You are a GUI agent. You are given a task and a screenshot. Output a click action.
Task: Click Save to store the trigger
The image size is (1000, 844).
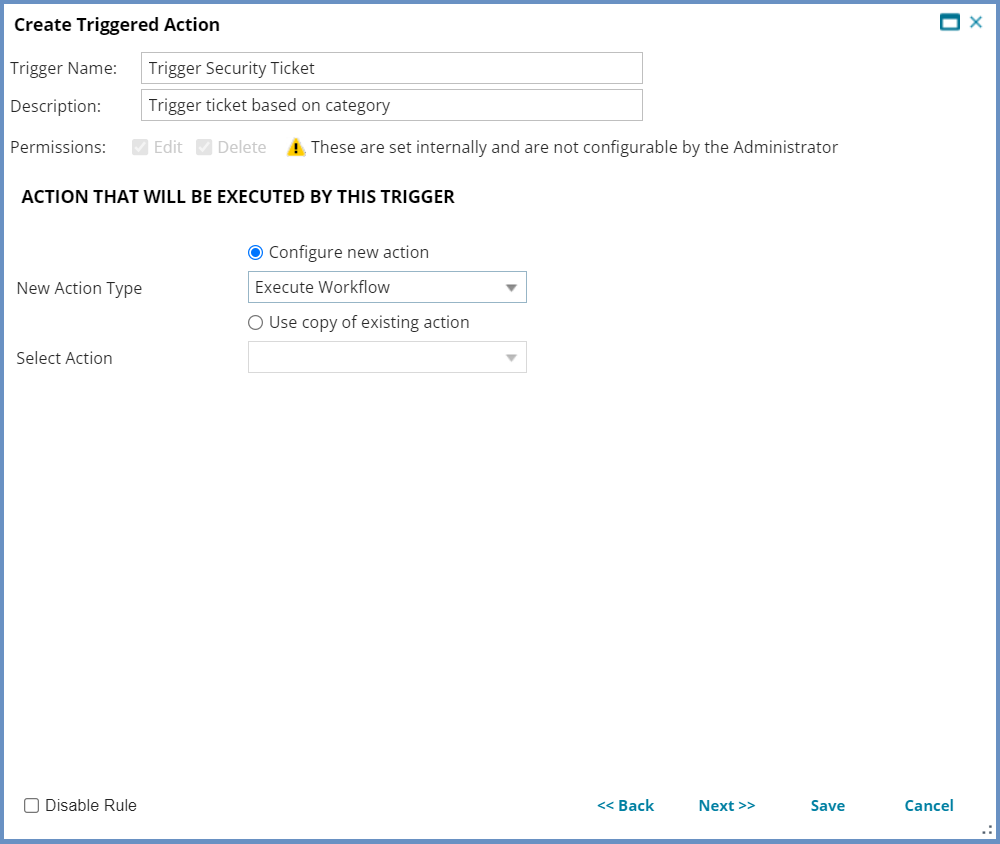coord(827,806)
